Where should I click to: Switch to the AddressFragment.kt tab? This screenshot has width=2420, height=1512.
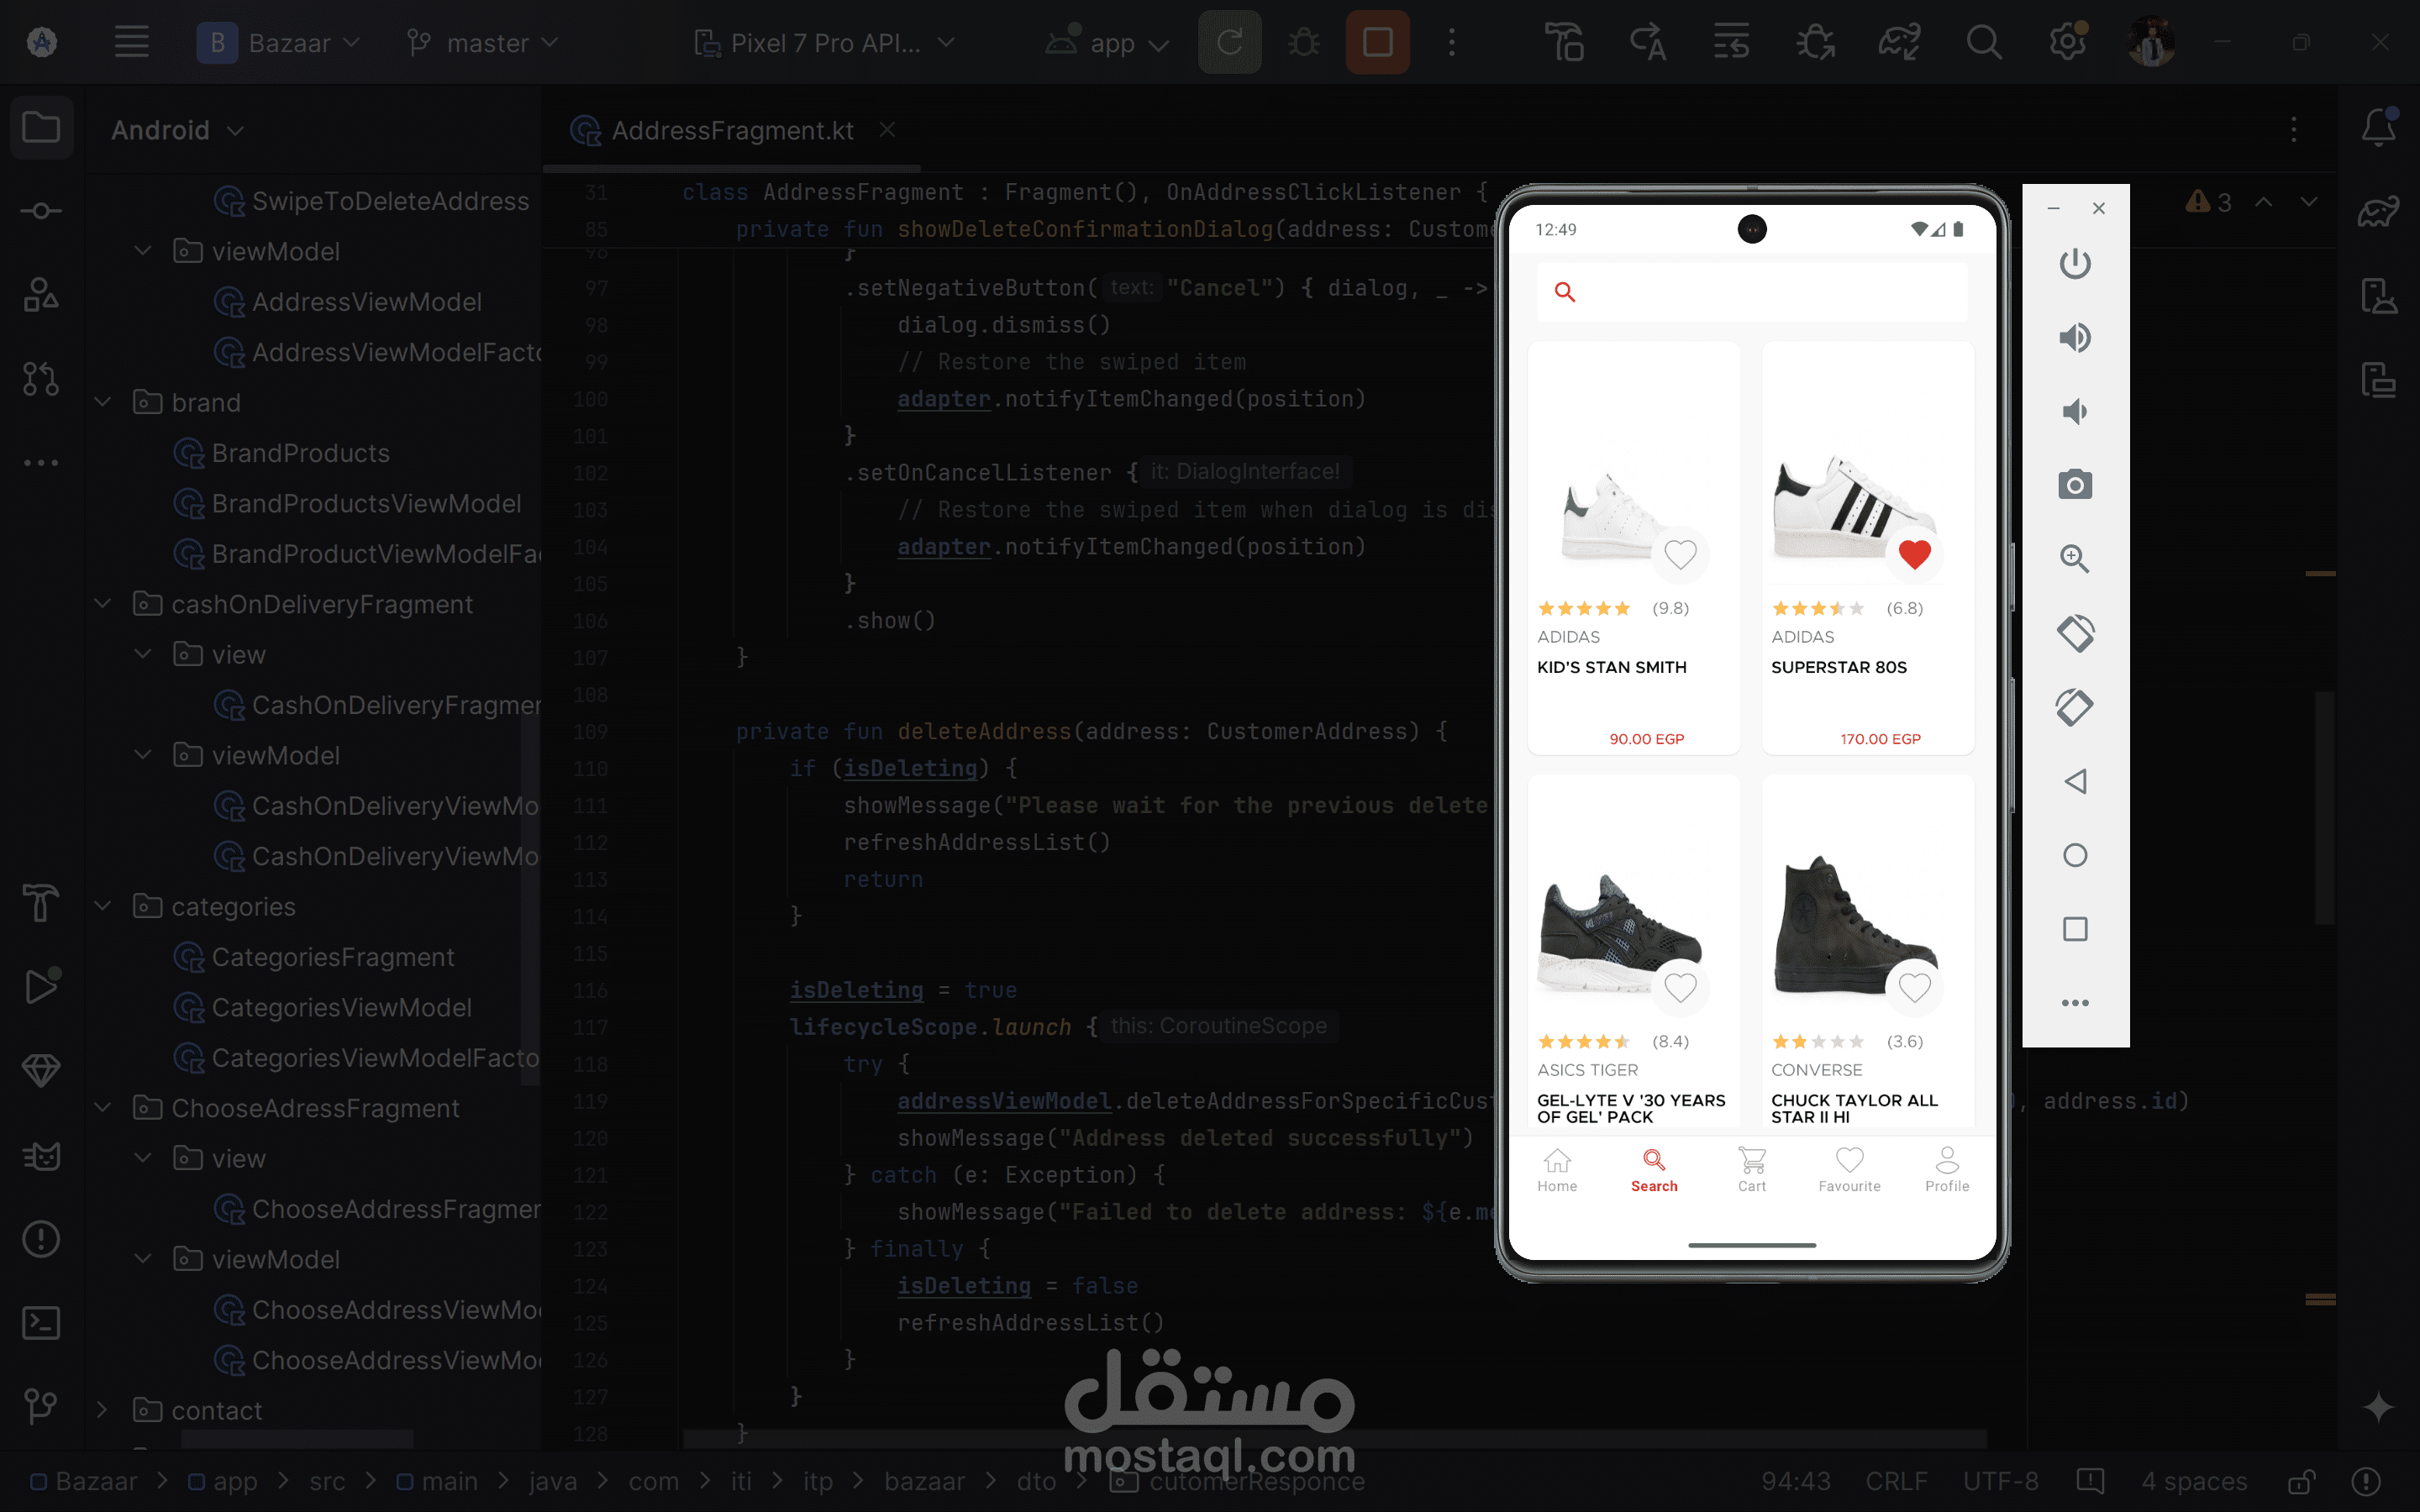pos(731,131)
